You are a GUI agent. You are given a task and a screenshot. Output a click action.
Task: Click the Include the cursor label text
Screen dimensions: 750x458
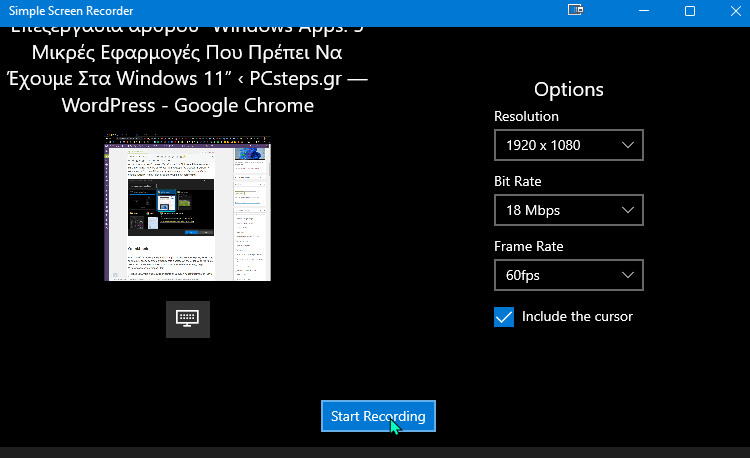[577, 316]
